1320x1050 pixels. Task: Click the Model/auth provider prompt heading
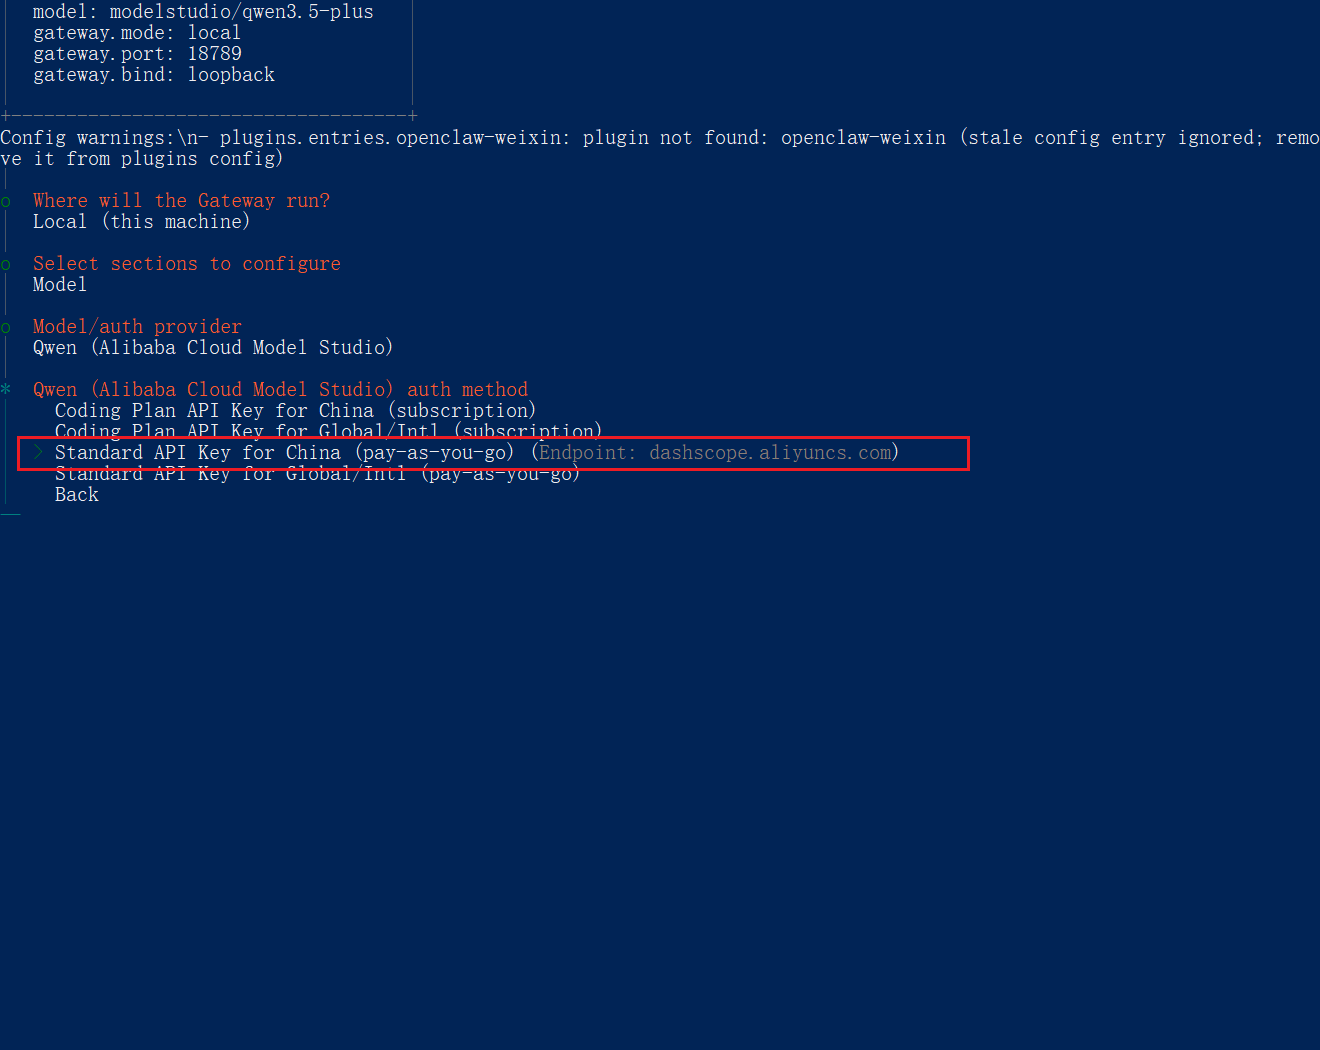[x=137, y=327]
